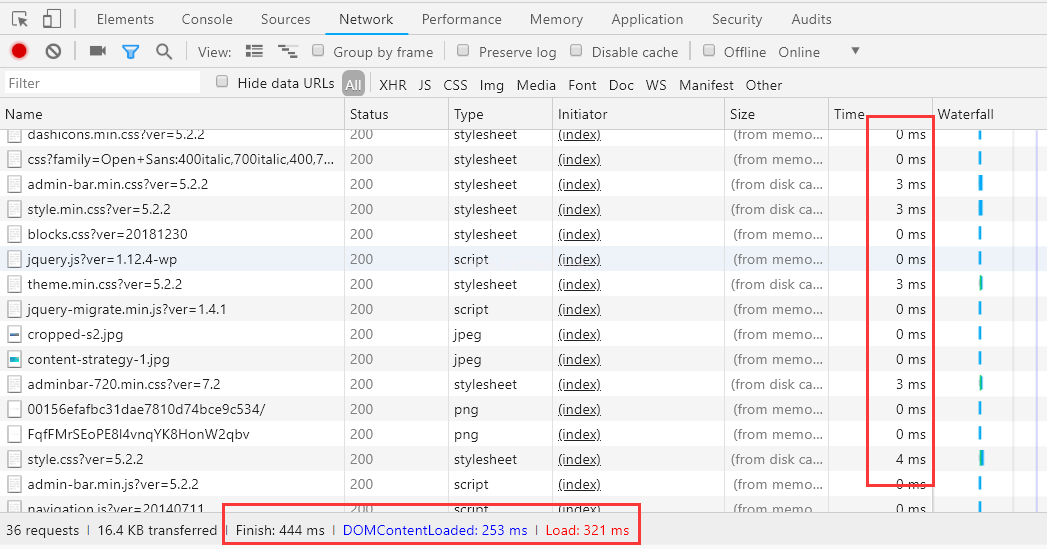This screenshot has width=1047, height=549.
Task: Open the network search magnifier icon
Action: pyautogui.click(x=164, y=52)
